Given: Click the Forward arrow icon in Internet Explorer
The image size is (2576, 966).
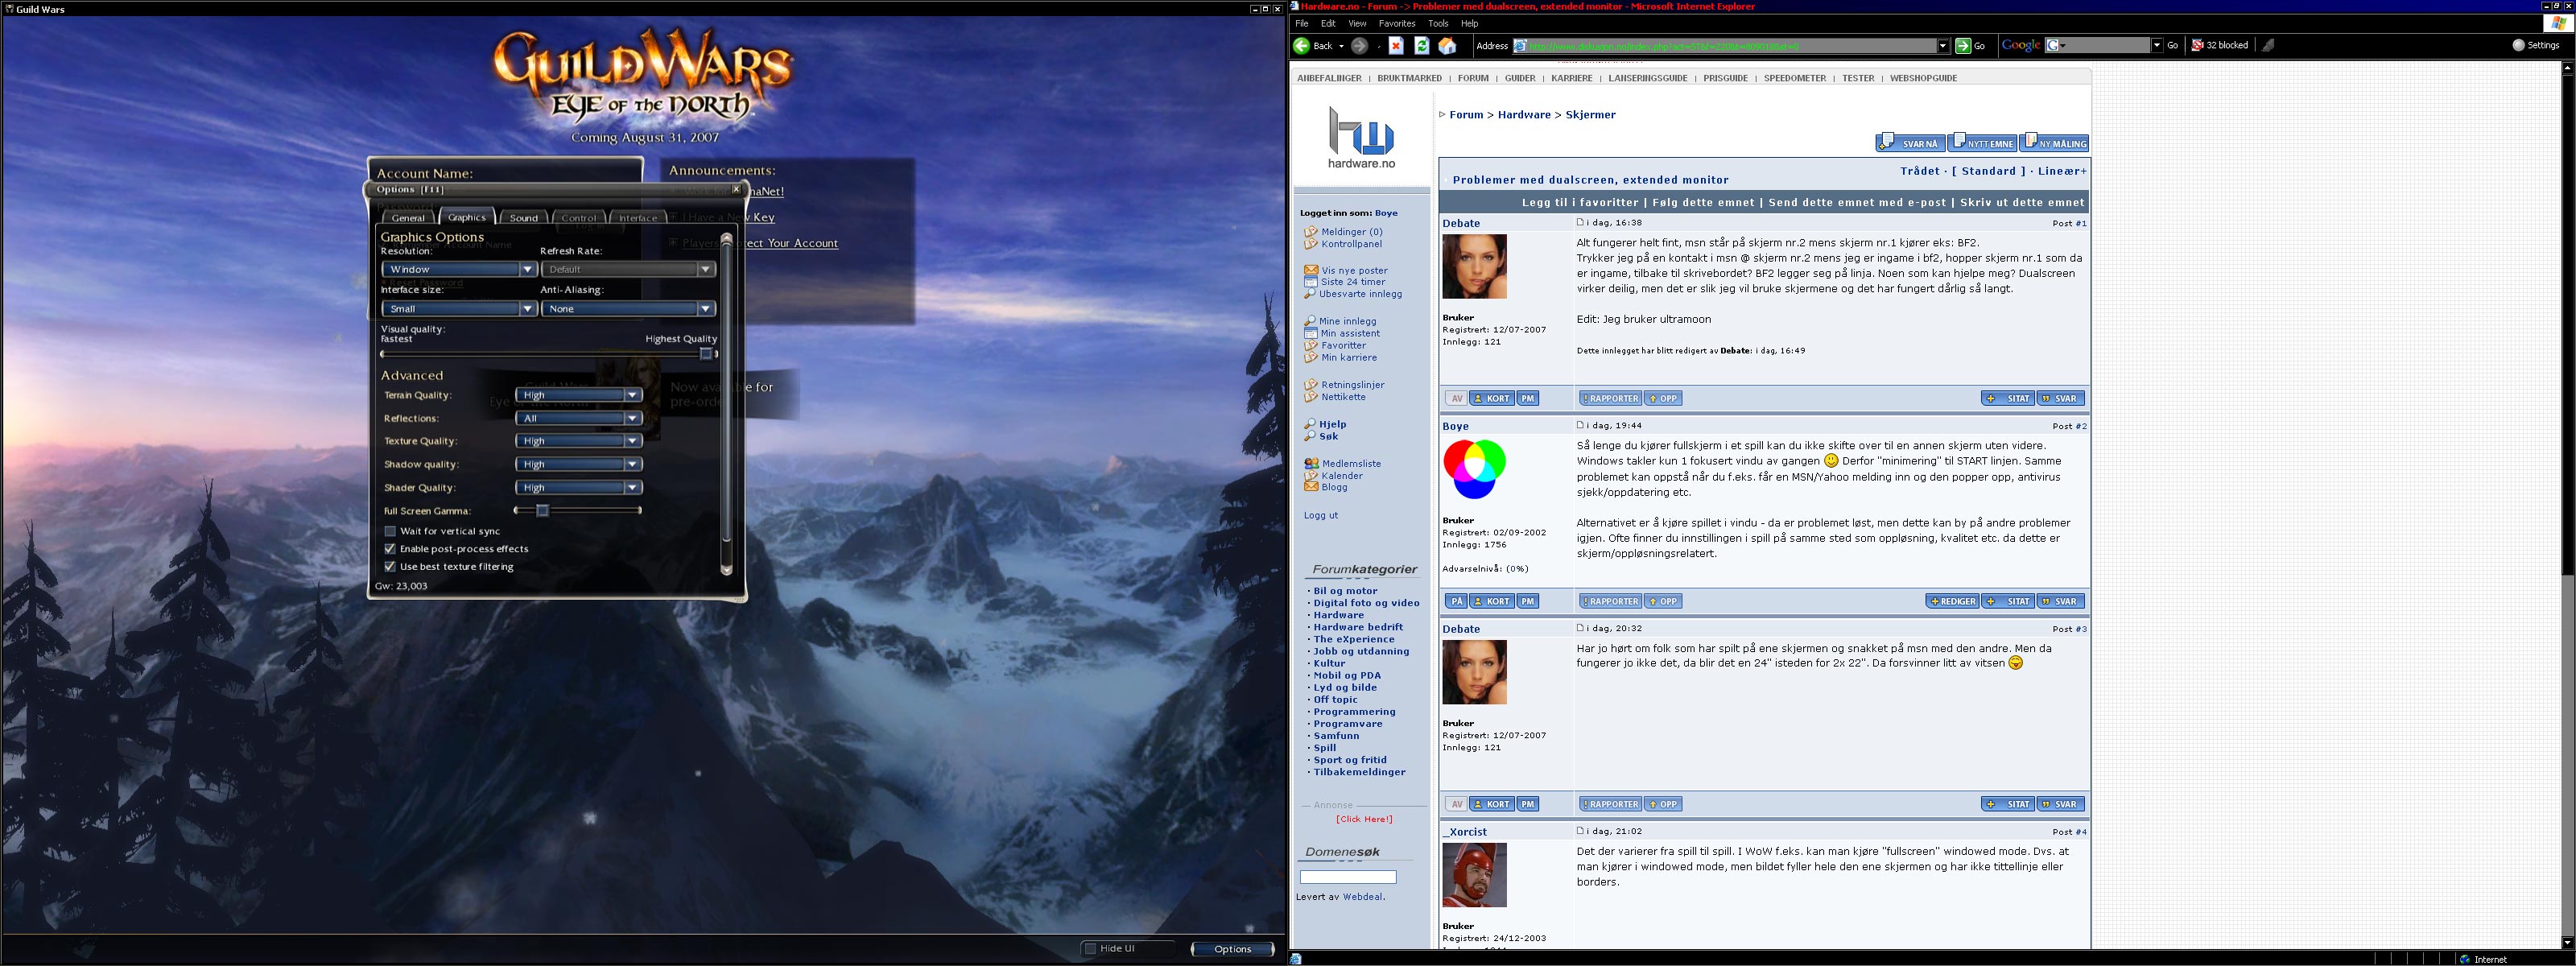Looking at the screenshot, I should (1359, 46).
